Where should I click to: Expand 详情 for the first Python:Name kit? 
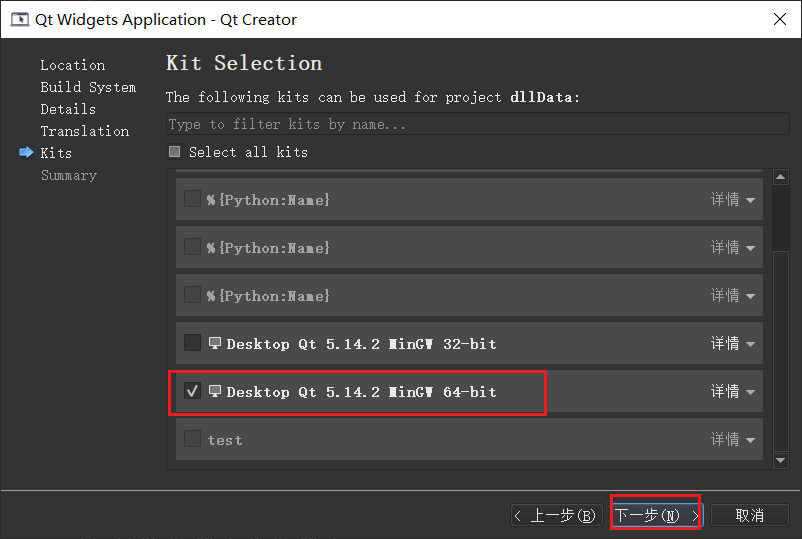click(x=732, y=199)
